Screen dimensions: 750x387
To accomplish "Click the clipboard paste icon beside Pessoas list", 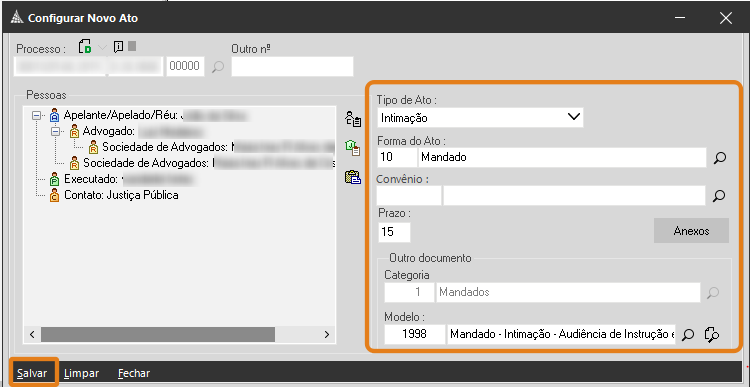I will pyautogui.click(x=353, y=177).
